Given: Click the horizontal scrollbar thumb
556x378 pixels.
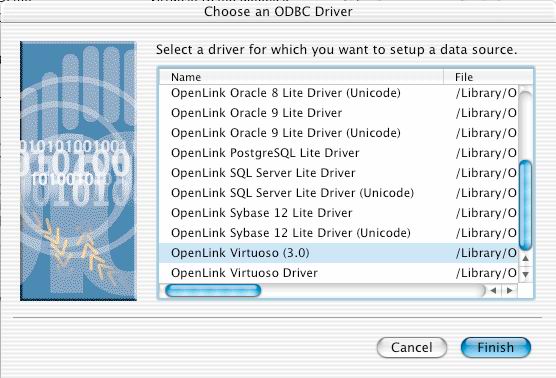Looking at the screenshot, I should pos(213,291).
